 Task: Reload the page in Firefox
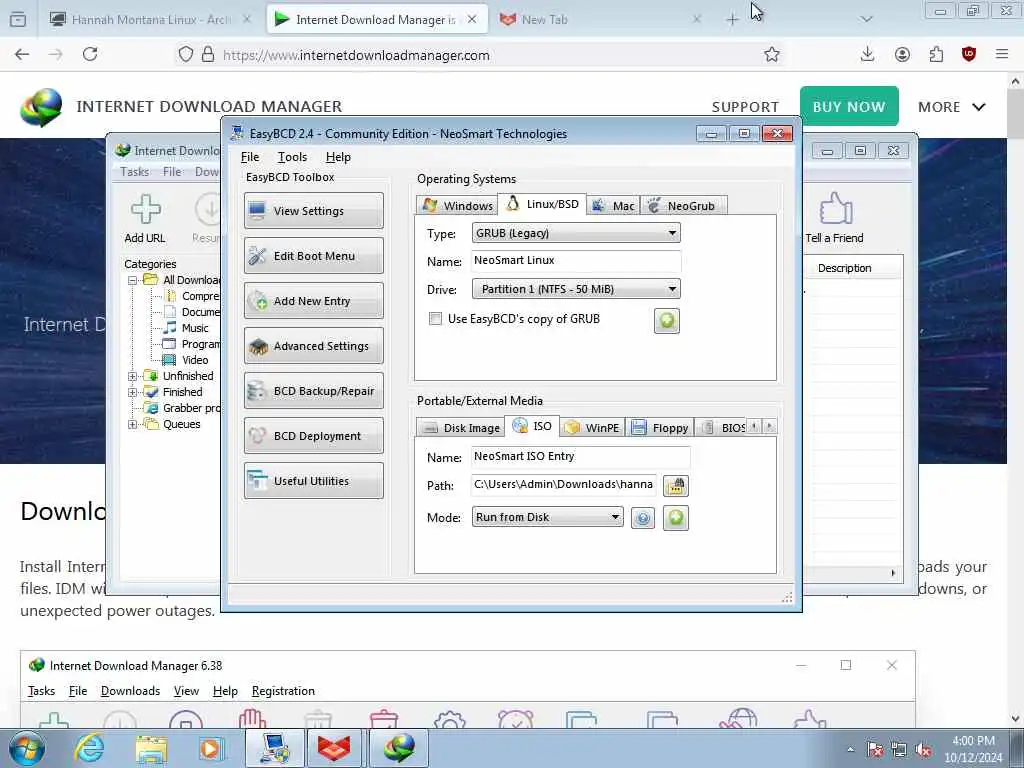90,55
